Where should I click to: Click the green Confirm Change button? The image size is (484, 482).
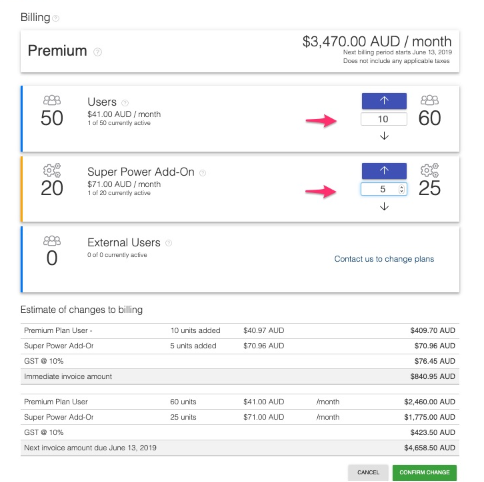pyautogui.click(x=425, y=472)
